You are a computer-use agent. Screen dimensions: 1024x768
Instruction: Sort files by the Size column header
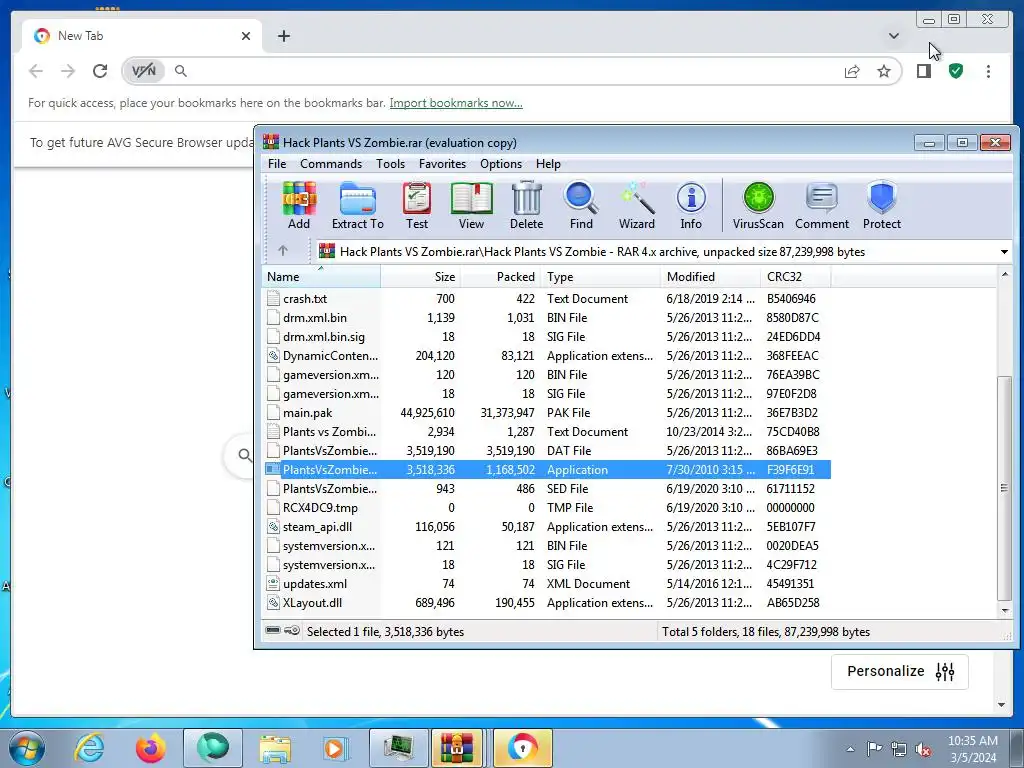tap(421, 276)
